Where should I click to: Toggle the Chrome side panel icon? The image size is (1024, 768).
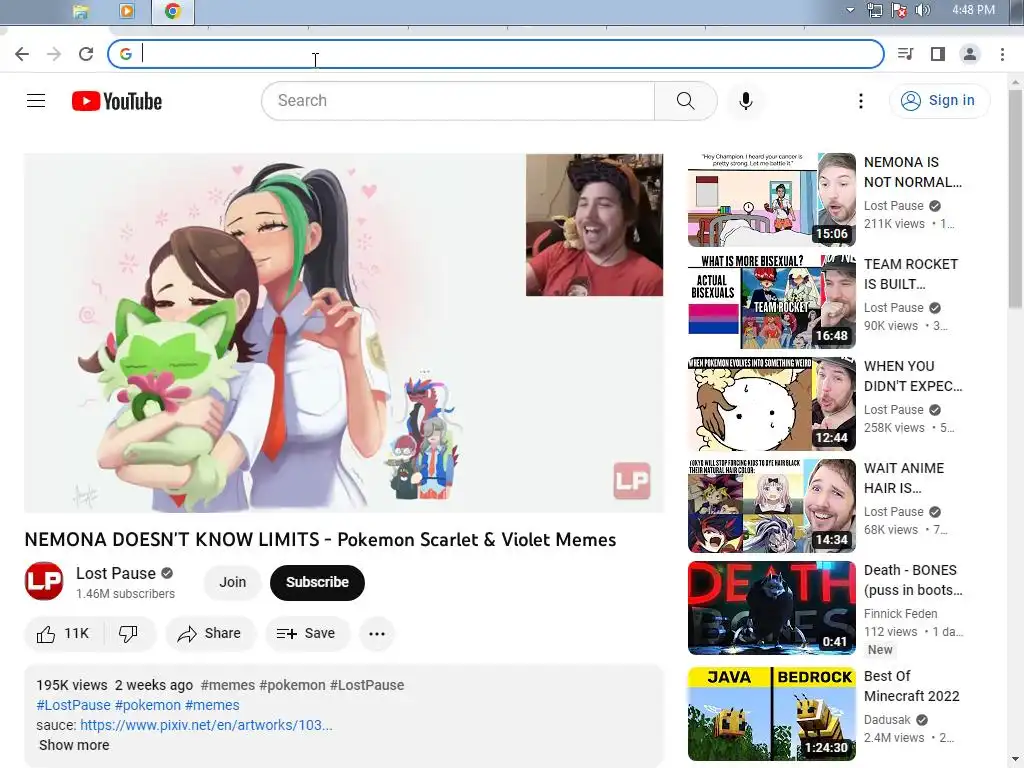coord(938,54)
